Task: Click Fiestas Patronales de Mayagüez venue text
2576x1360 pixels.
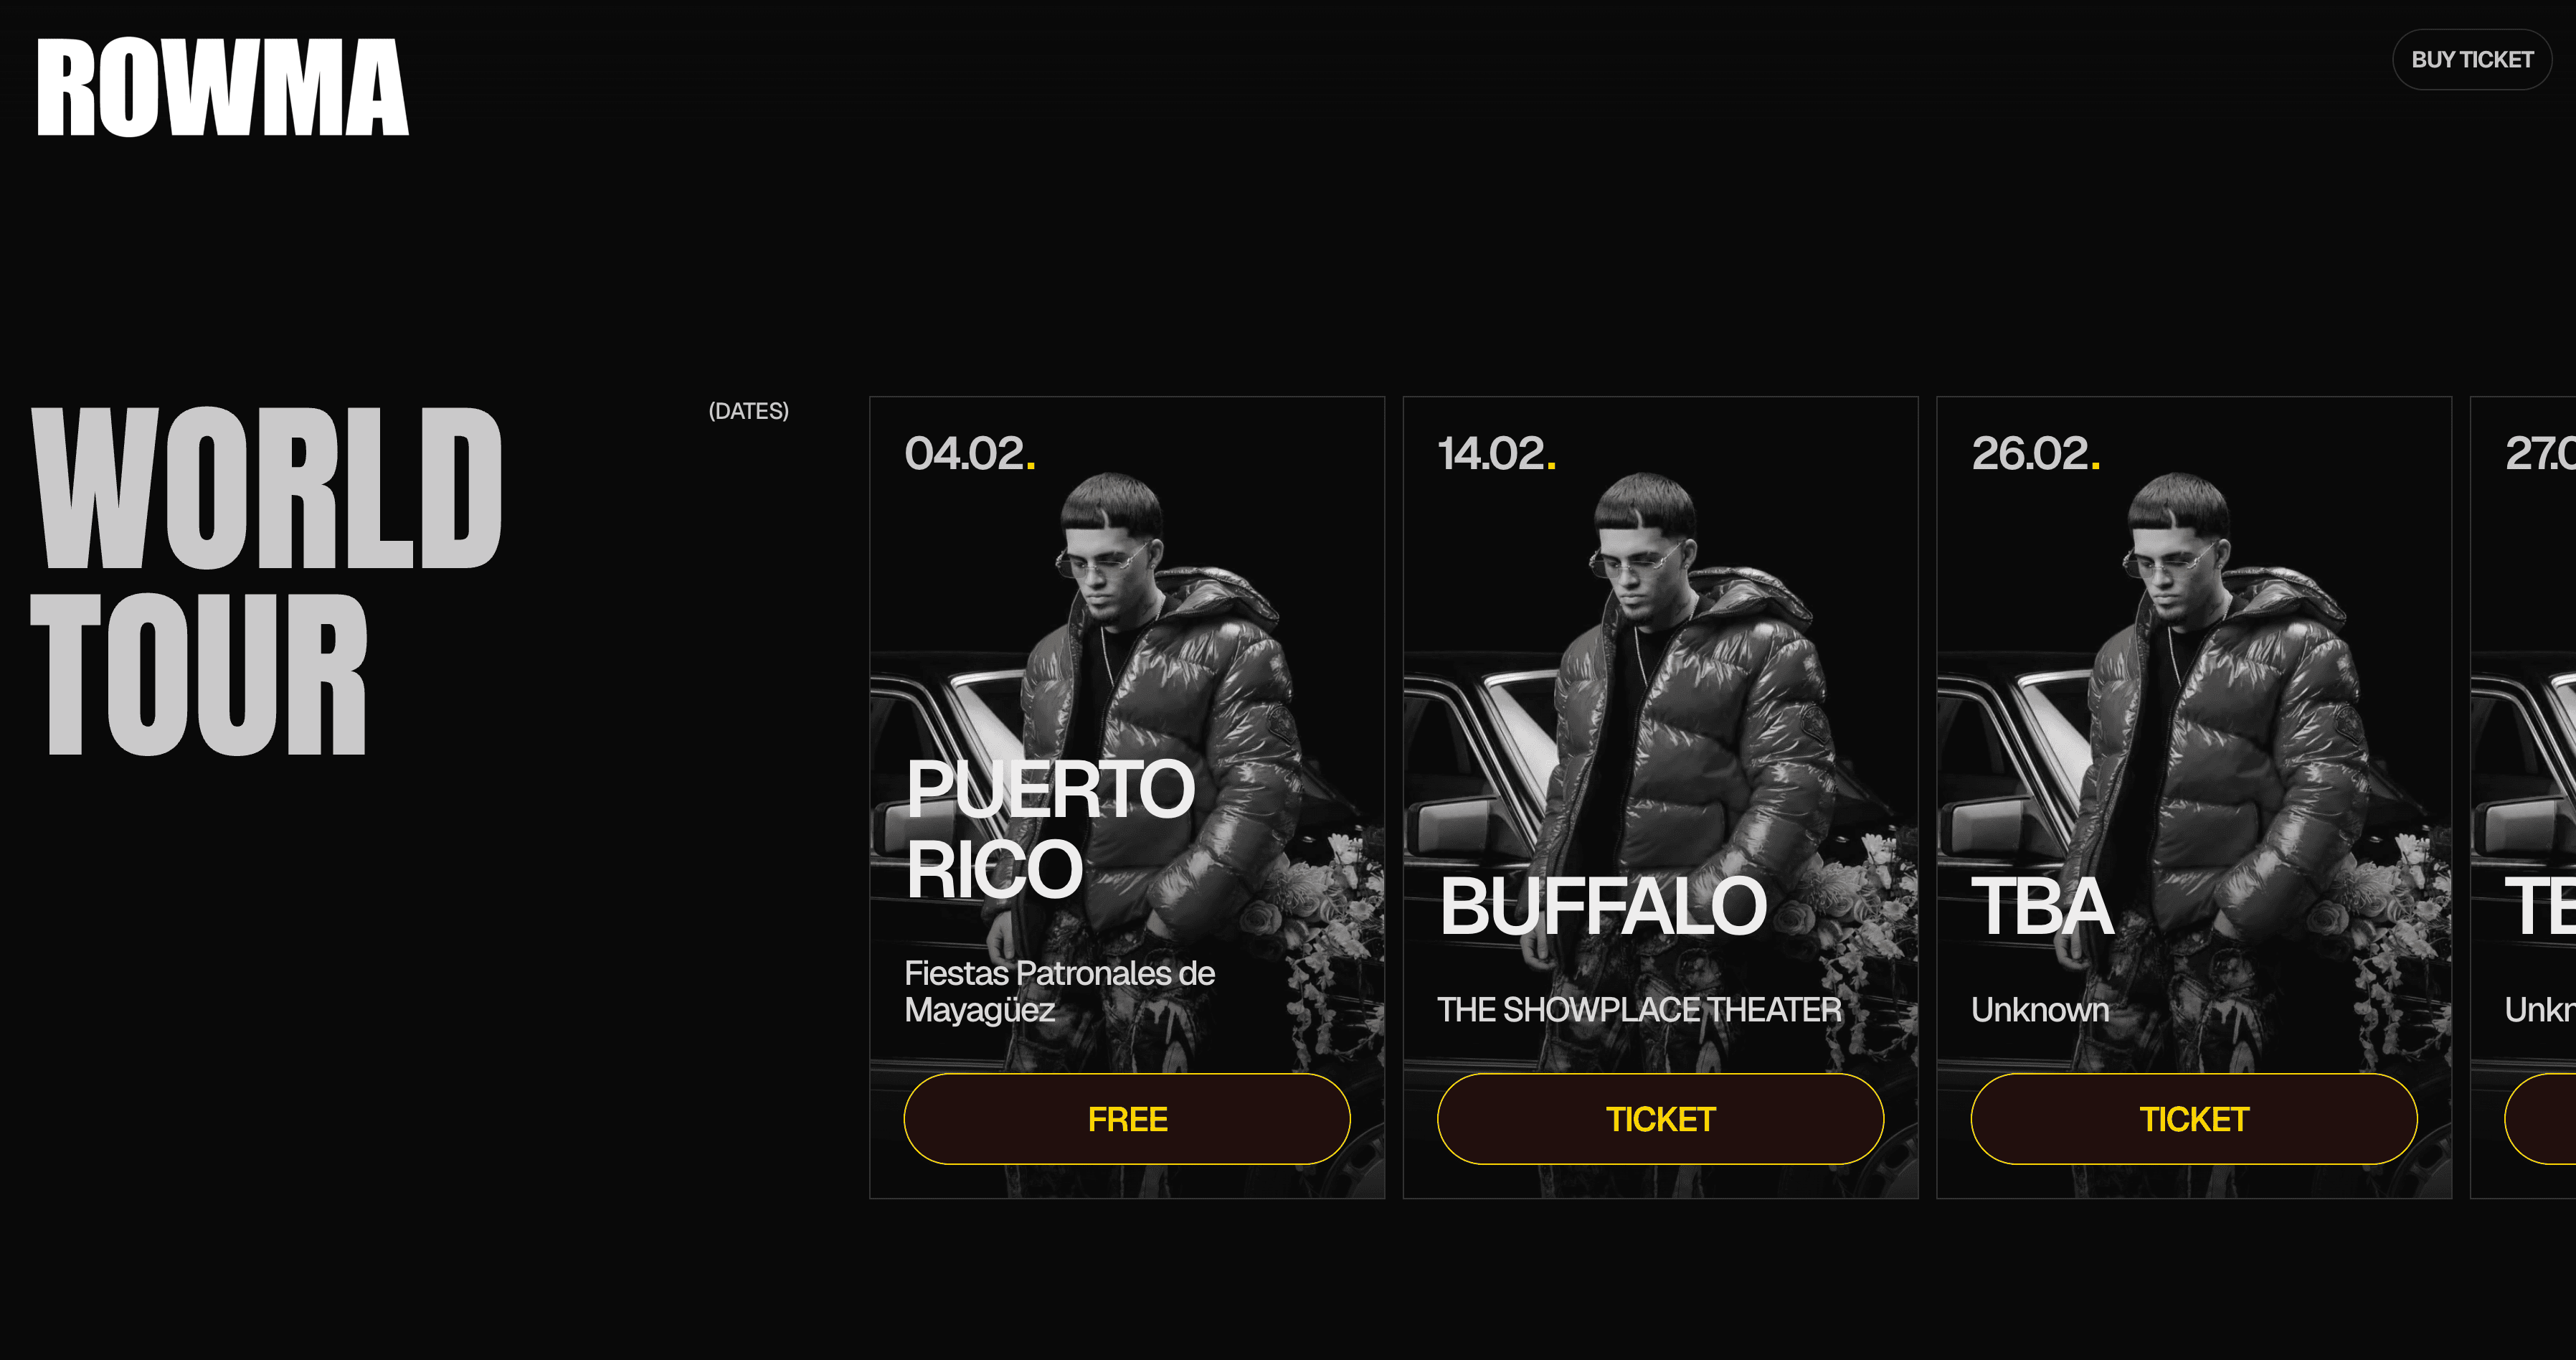Action: pos(1059,991)
